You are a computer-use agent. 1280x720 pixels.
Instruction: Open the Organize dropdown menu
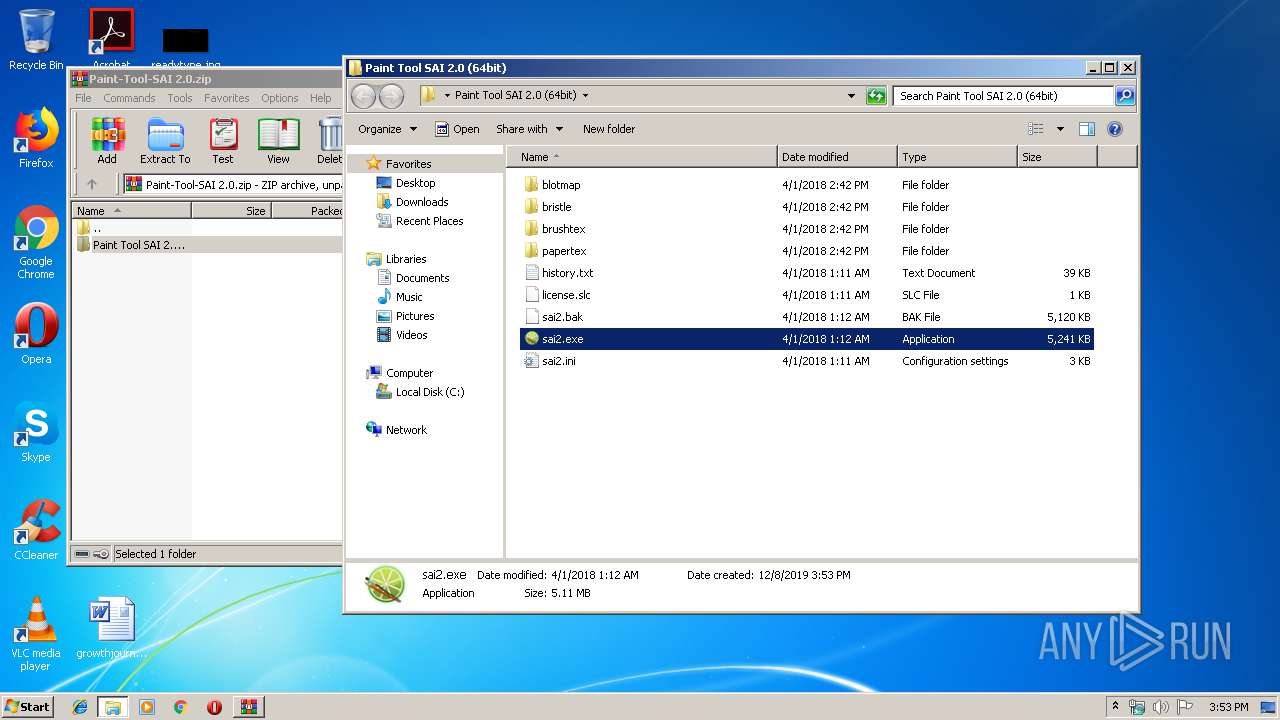pos(386,129)
